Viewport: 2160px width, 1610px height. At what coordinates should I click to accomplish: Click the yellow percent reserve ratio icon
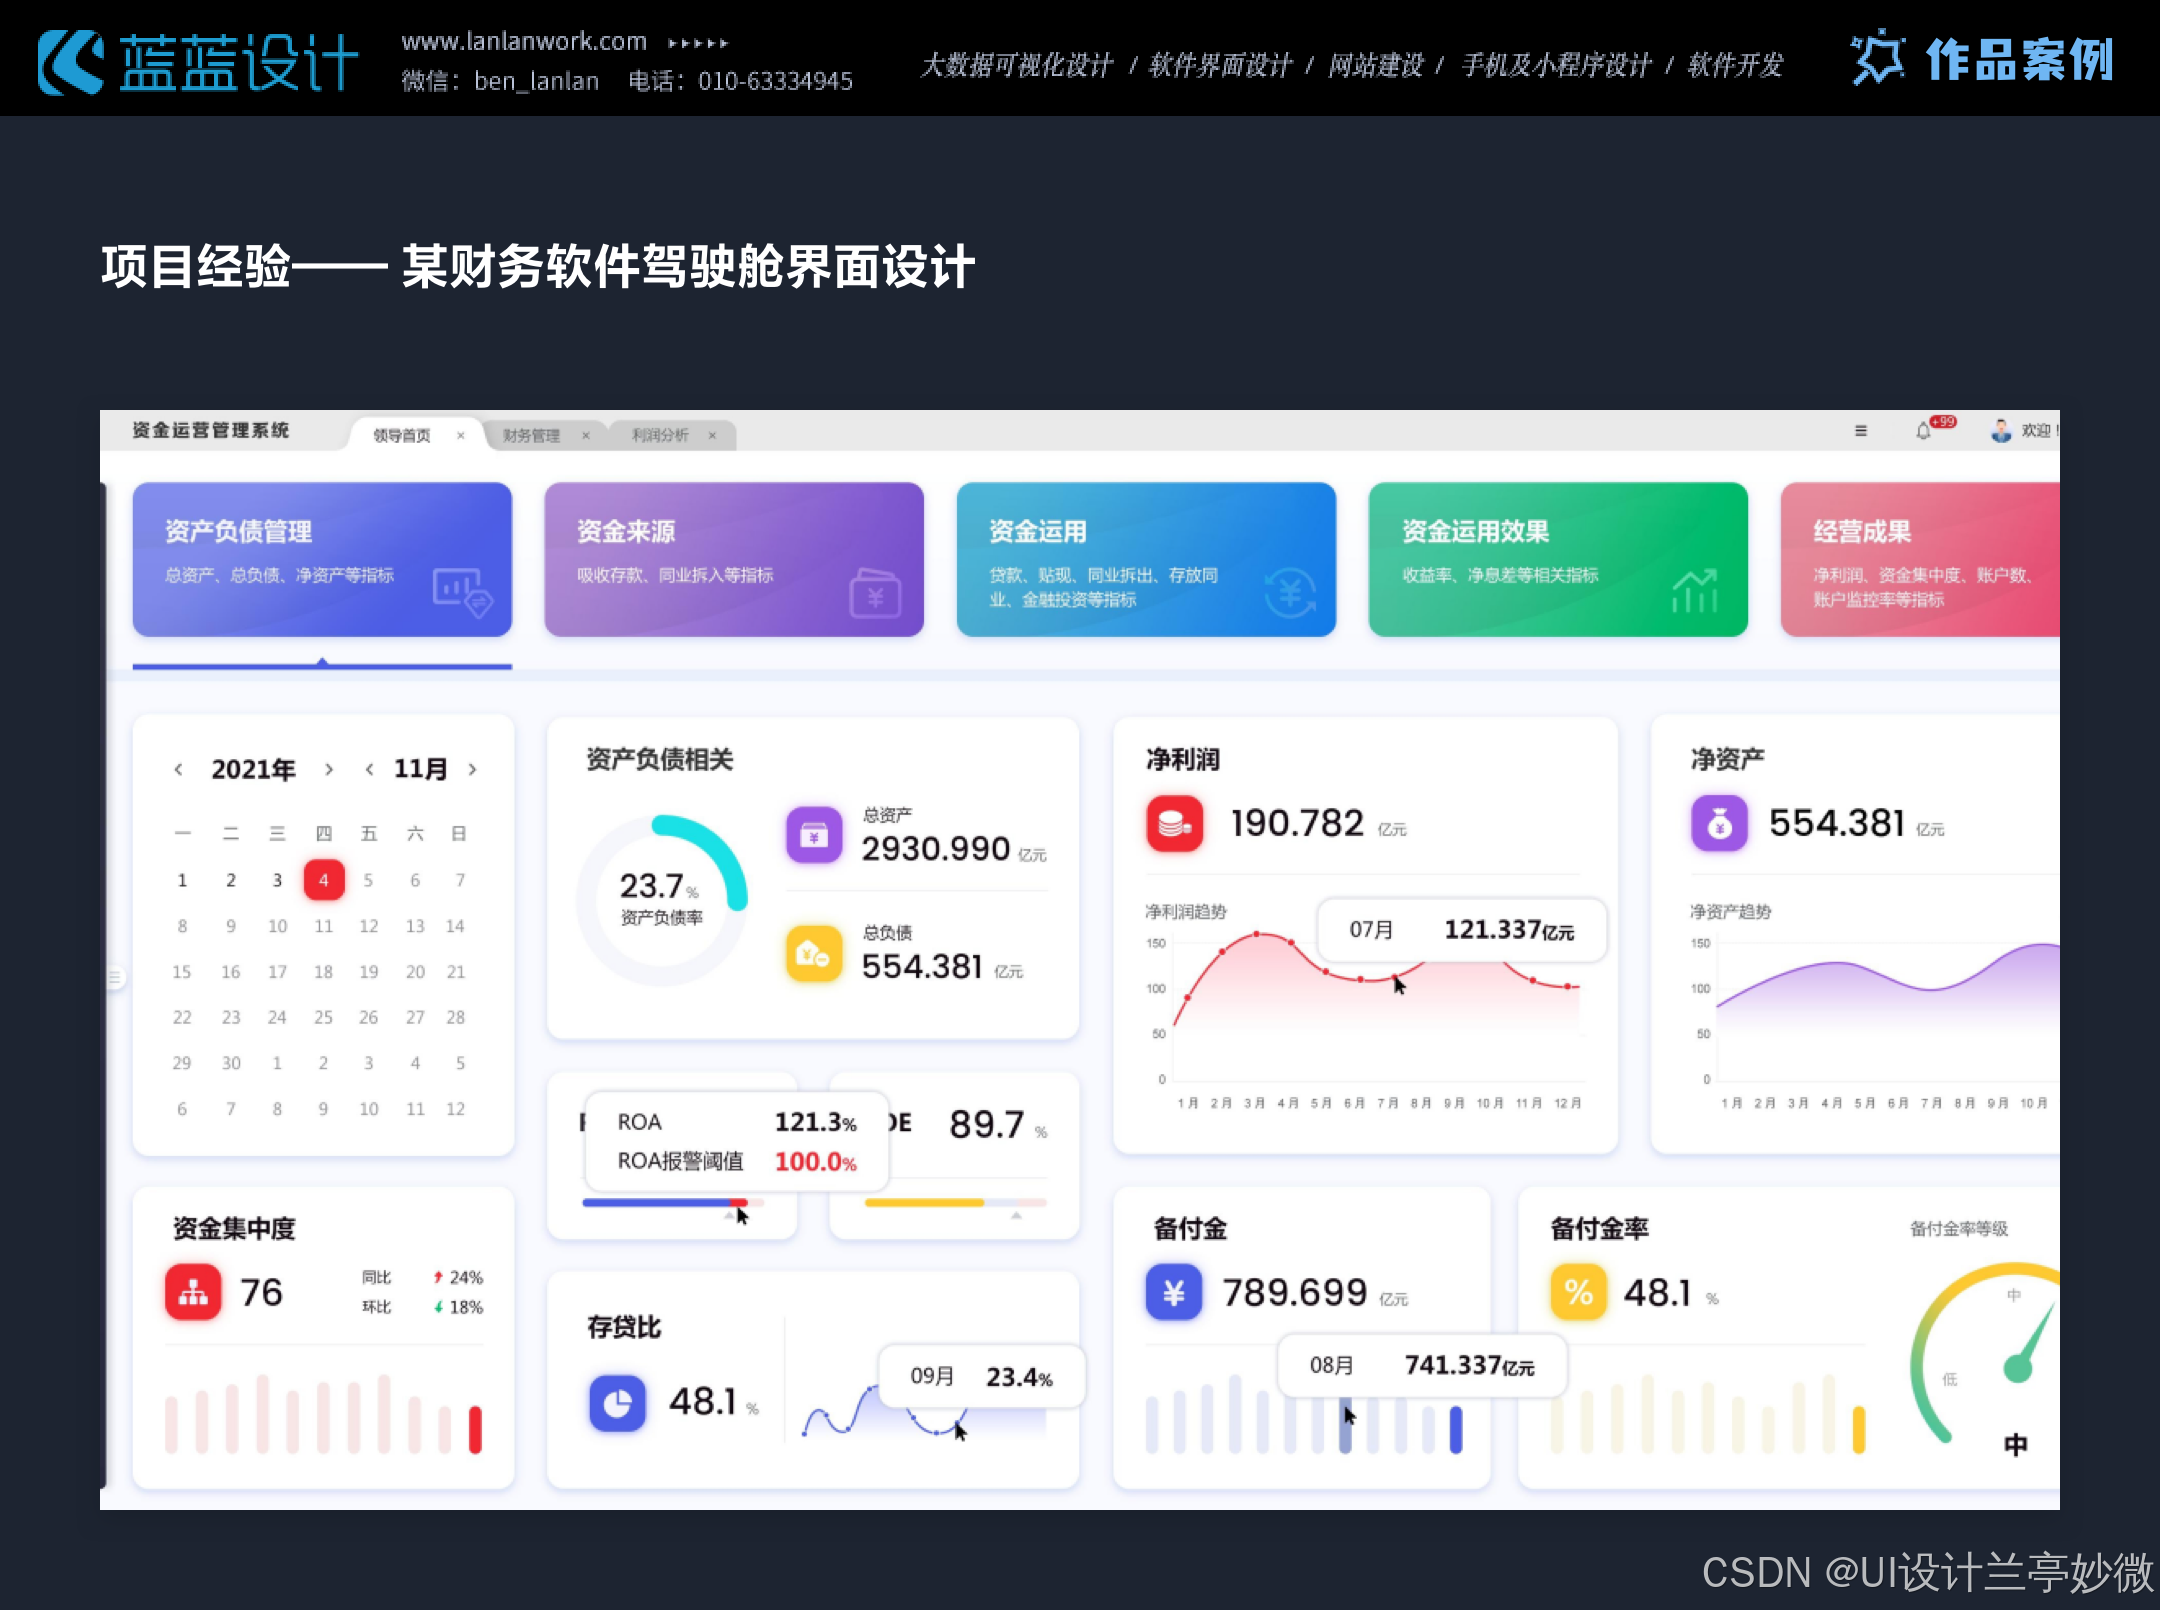click(1578, 1292)
